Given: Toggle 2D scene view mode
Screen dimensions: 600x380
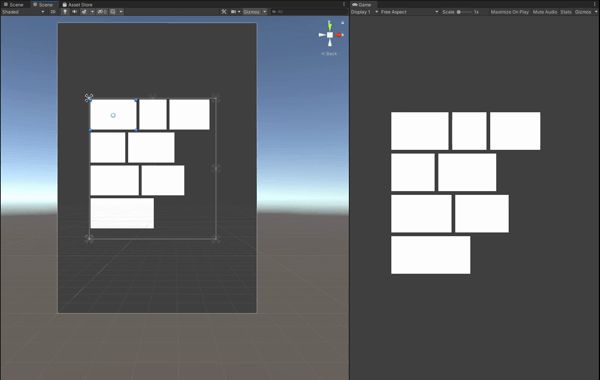Looking at the screenshot, I should 53,12.
